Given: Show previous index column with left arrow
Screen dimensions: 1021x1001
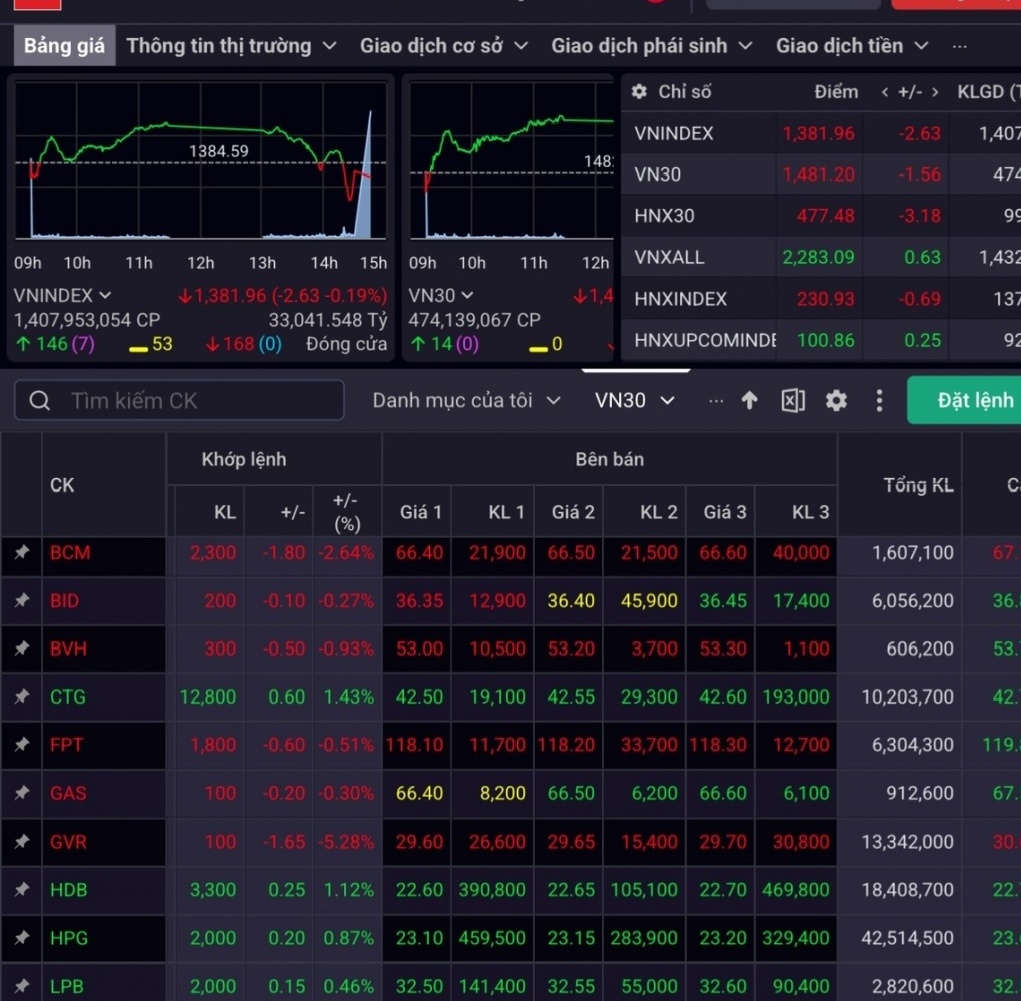Looking at the screenshot, I should [885, 92].
